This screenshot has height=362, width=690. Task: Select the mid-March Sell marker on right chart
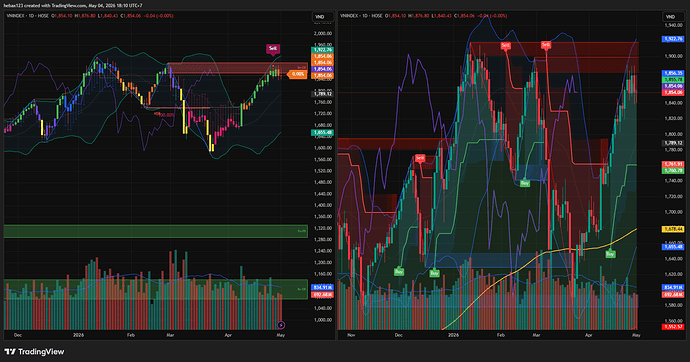coord(546,45)
